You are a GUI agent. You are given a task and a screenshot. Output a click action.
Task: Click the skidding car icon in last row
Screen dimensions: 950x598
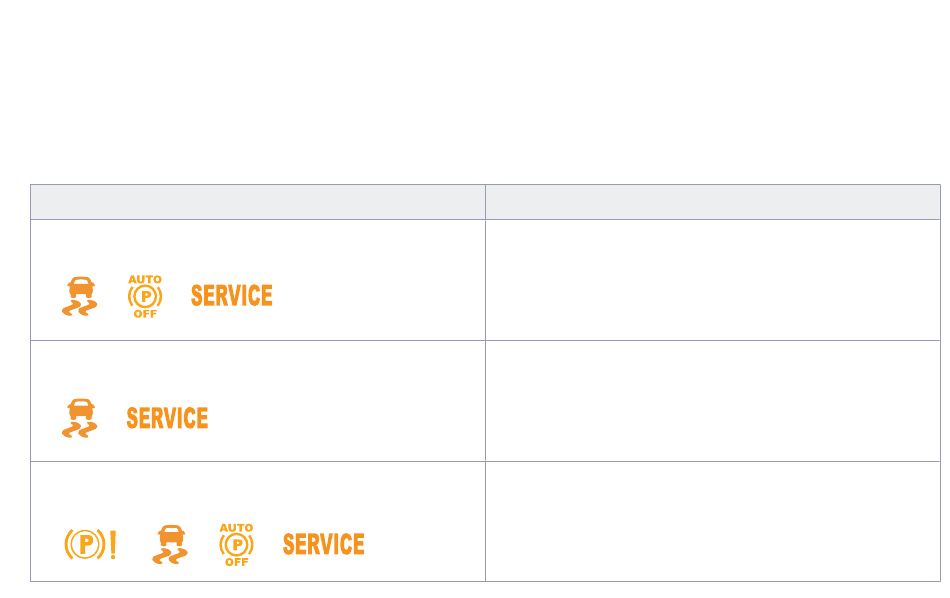pos(170,544)
